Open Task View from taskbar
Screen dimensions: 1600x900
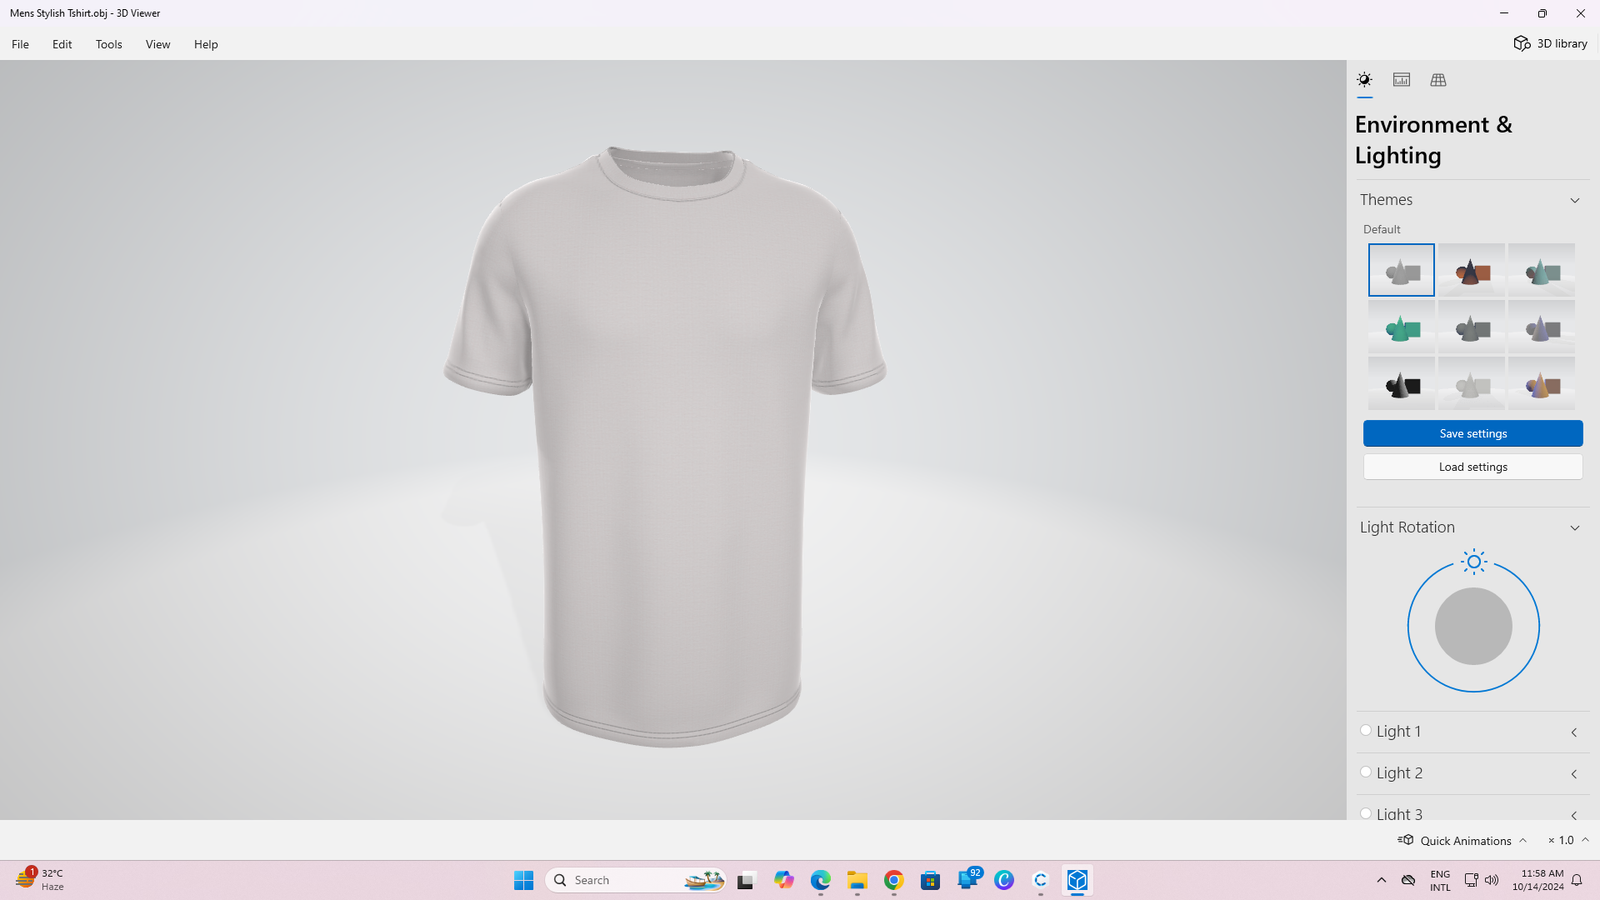tap(745, 880)
